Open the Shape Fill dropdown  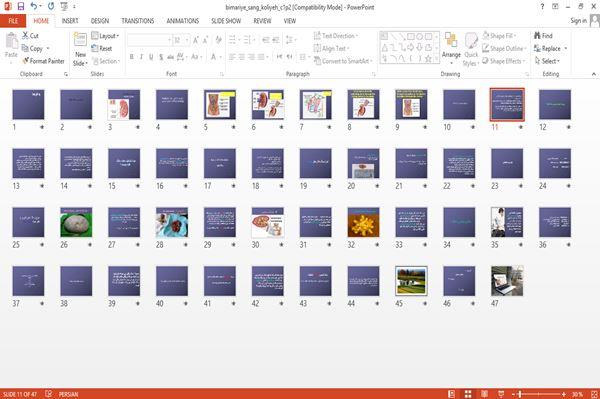click(x=500, y=36)
